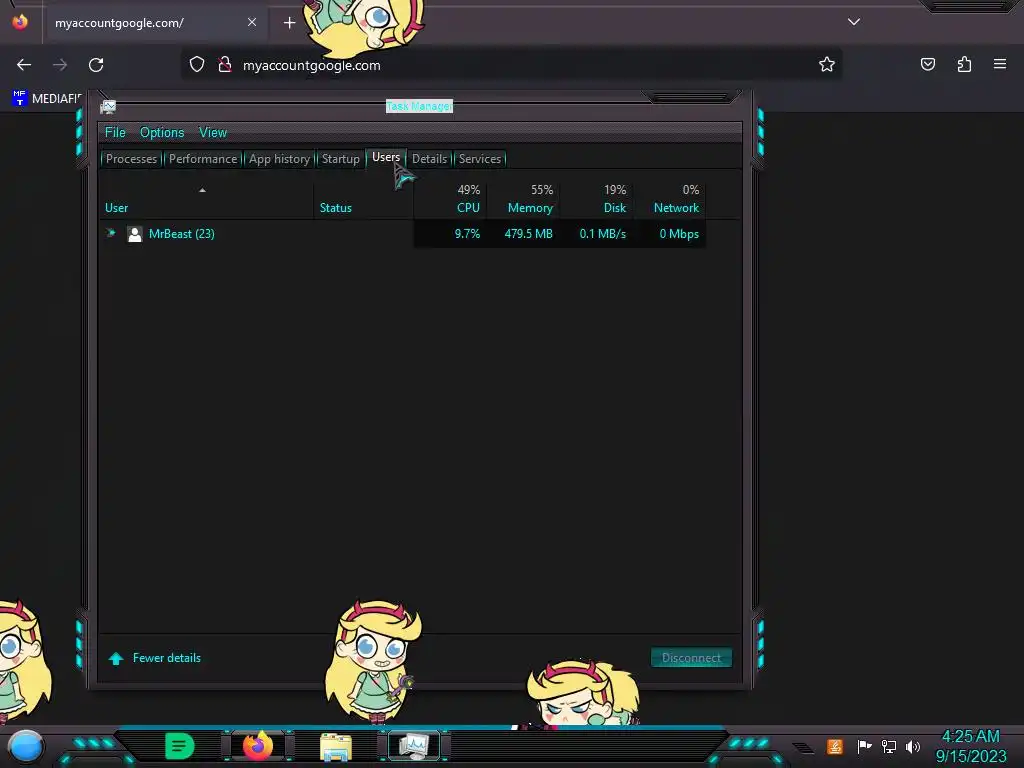Click the Task Manager title bar icon
The image size is (1024, 768).
(108, 106)
